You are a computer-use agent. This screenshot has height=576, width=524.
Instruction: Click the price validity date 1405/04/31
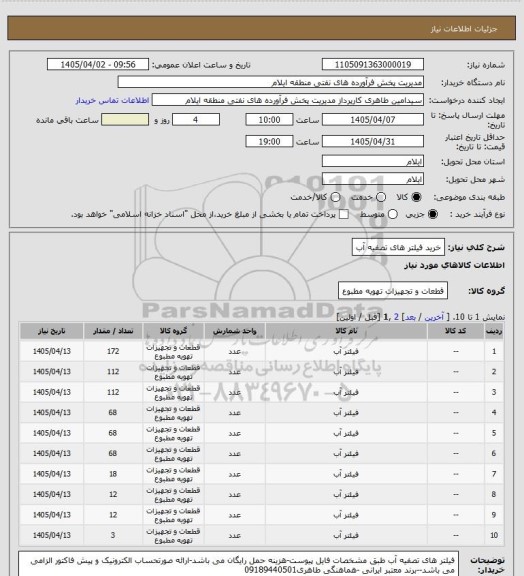coord(373,141)
